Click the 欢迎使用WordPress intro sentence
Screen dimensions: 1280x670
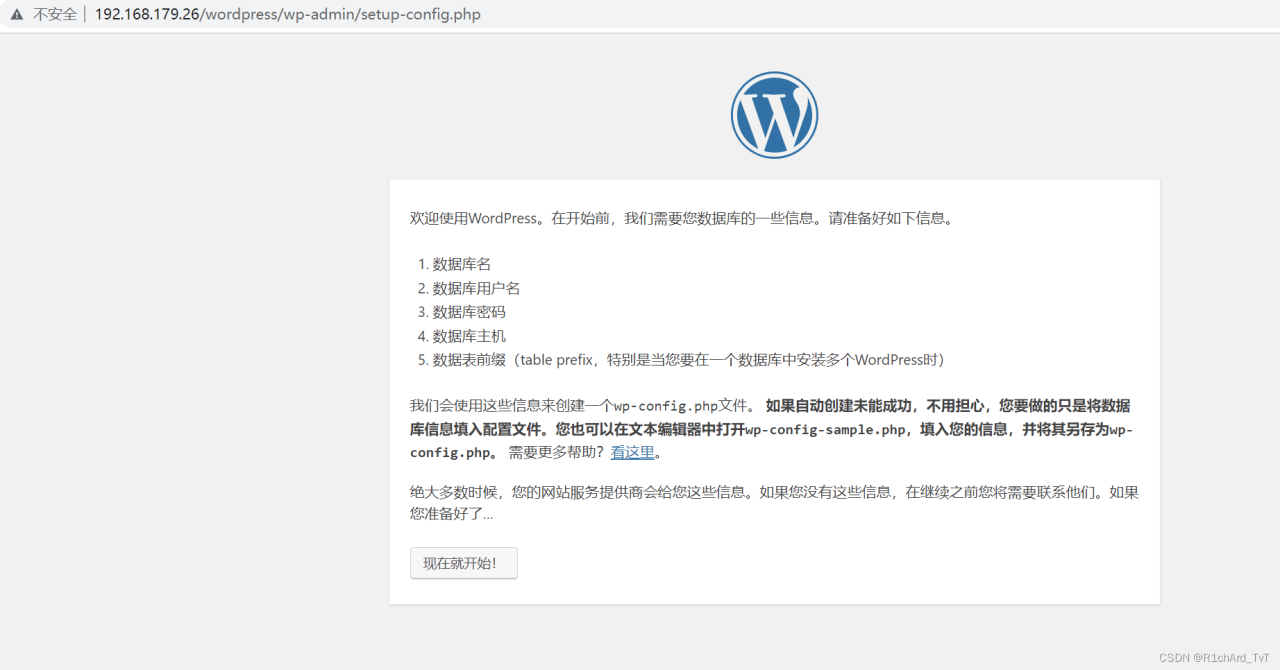[682, 218]
